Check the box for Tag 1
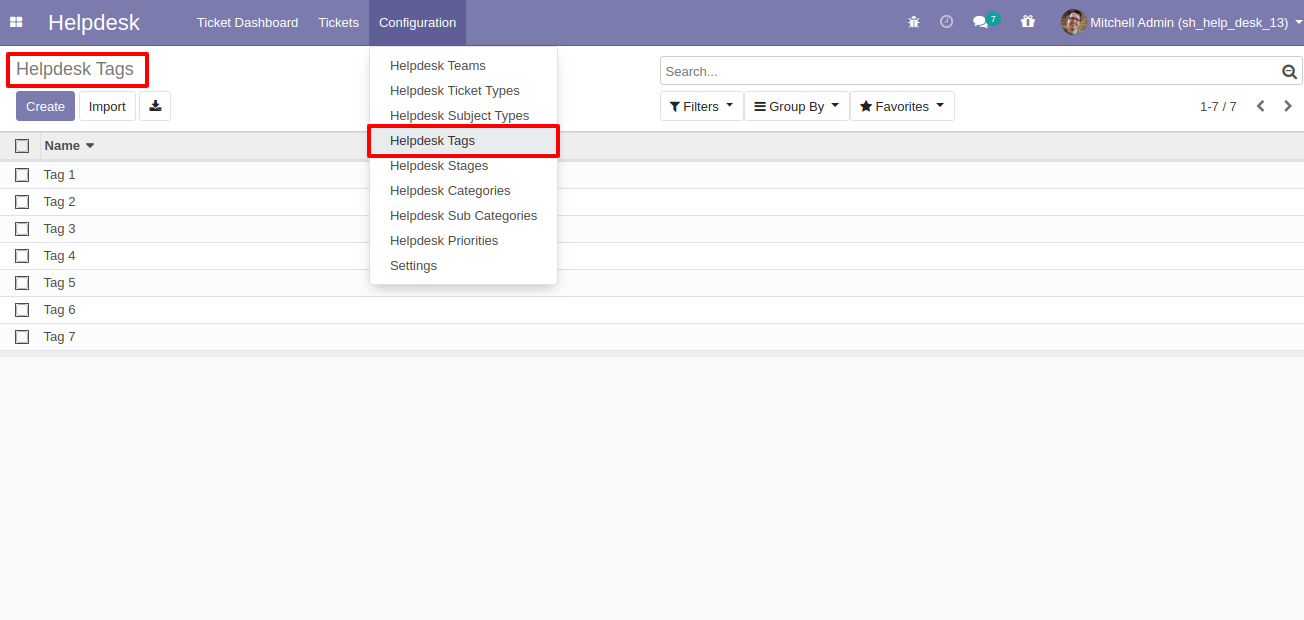 [x=22, y=175]
